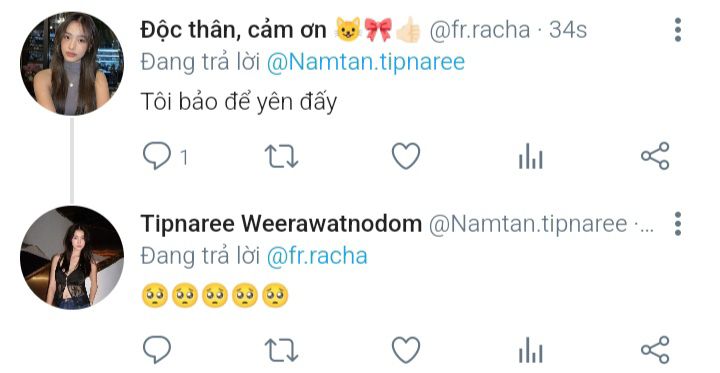Like Tipnaree's pleading-face emoji tweet
The height and width of the screenshot is (373, 720).
tap(406, 350)
